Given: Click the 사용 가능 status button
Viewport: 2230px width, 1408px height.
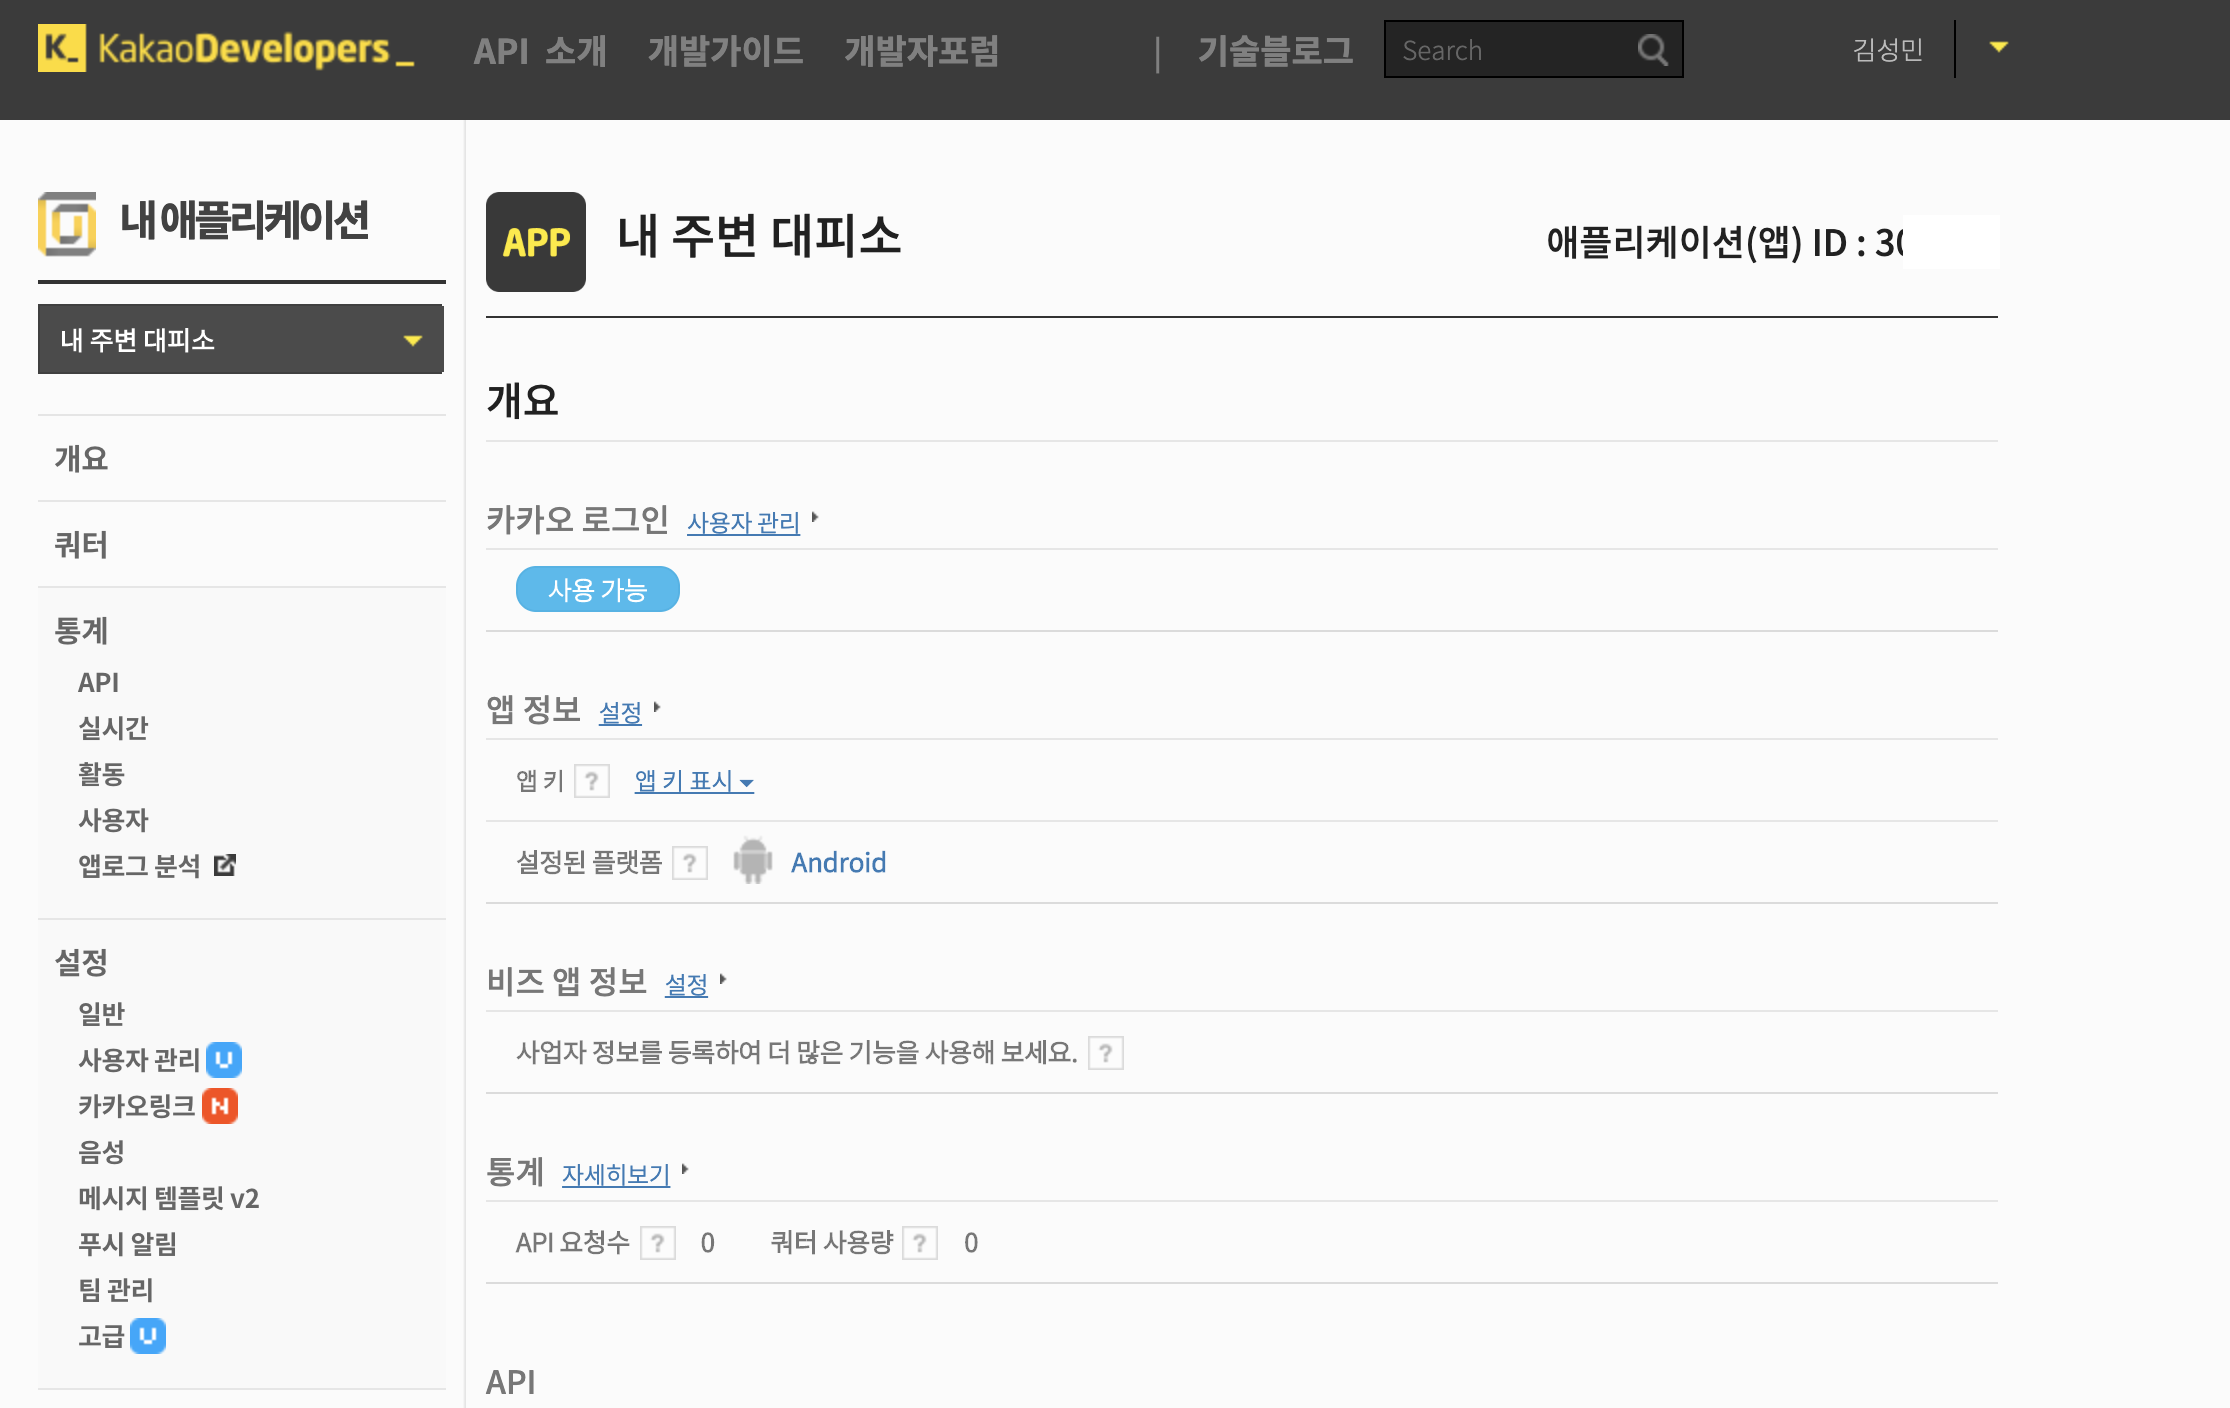Looking at the screenshot, I should [597, 589].
